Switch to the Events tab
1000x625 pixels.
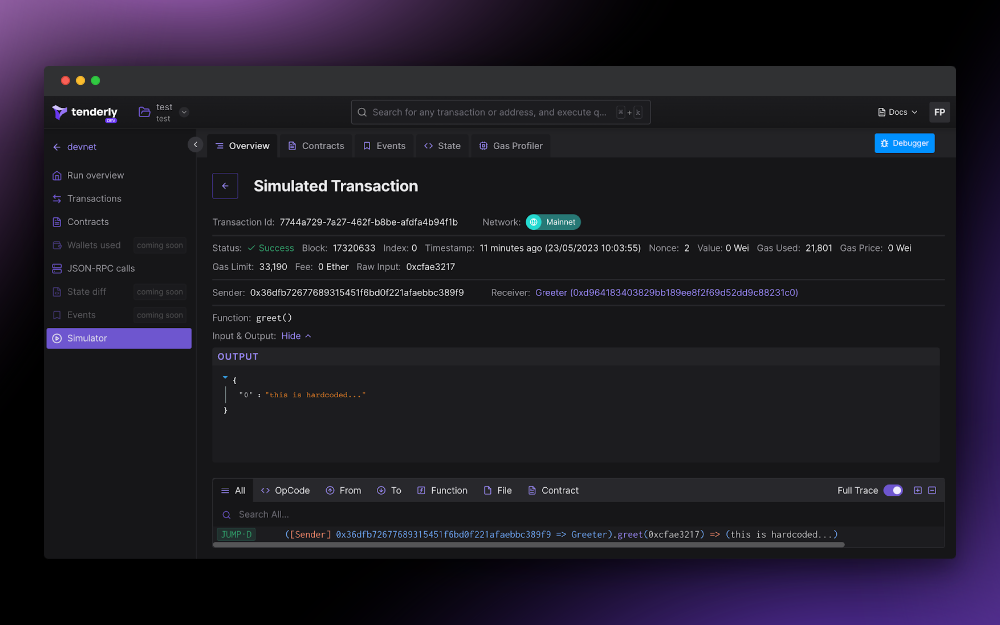(385, 146)
